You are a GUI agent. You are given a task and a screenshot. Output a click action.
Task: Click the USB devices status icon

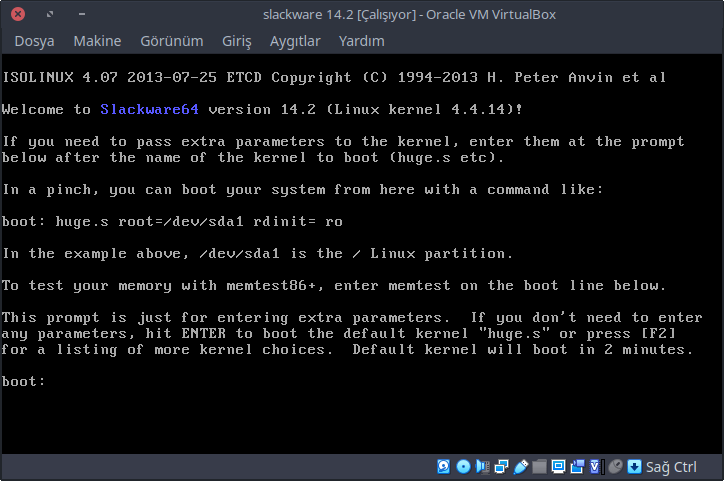520,467
